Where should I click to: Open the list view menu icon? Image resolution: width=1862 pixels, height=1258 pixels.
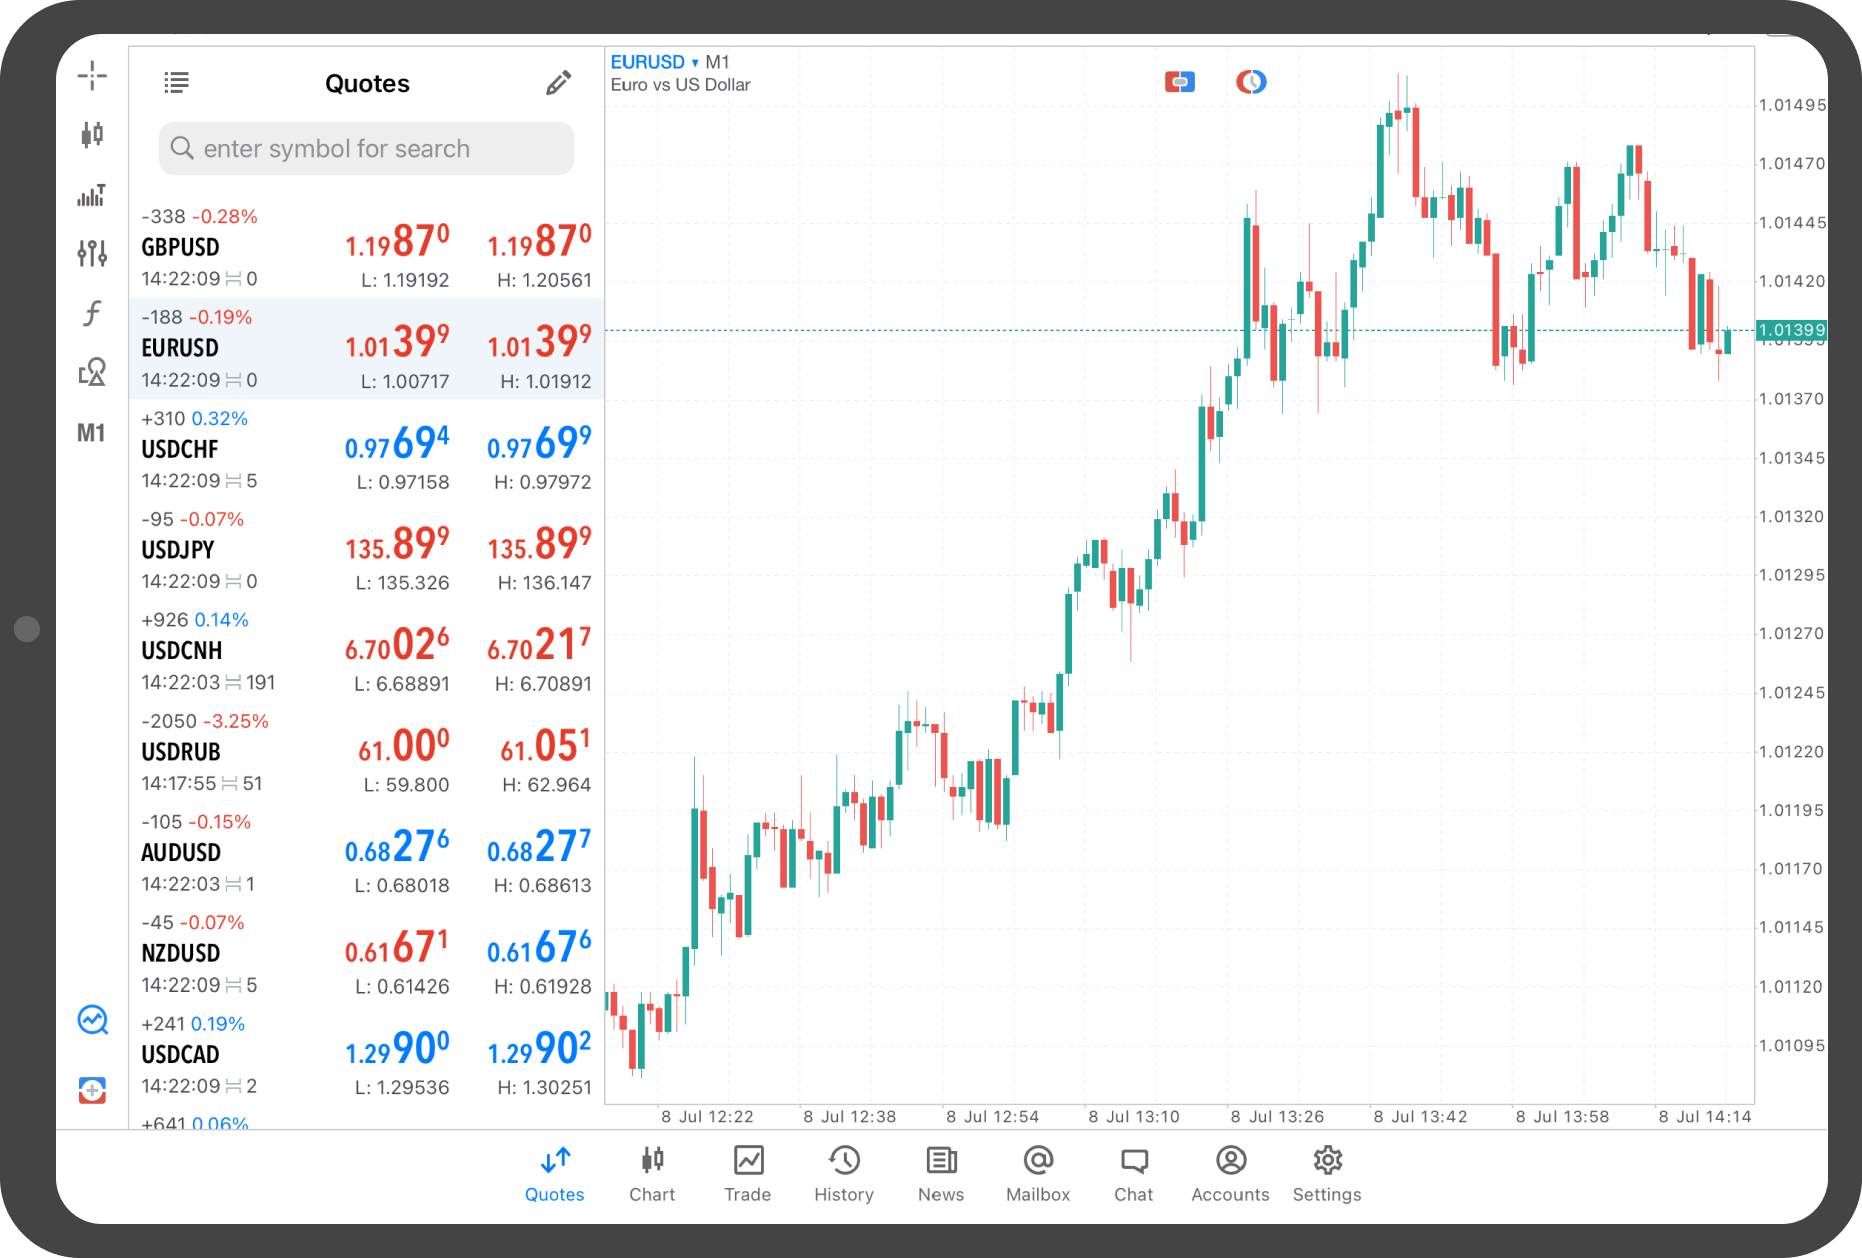coord(177,83)
